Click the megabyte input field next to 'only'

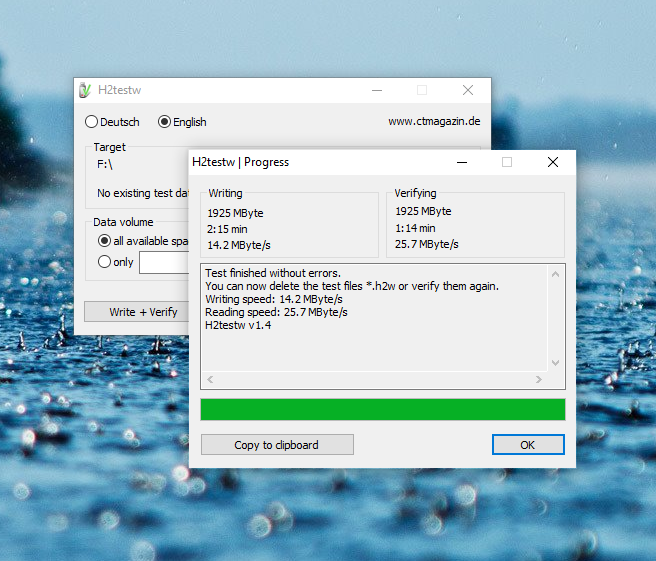[164, 262]
